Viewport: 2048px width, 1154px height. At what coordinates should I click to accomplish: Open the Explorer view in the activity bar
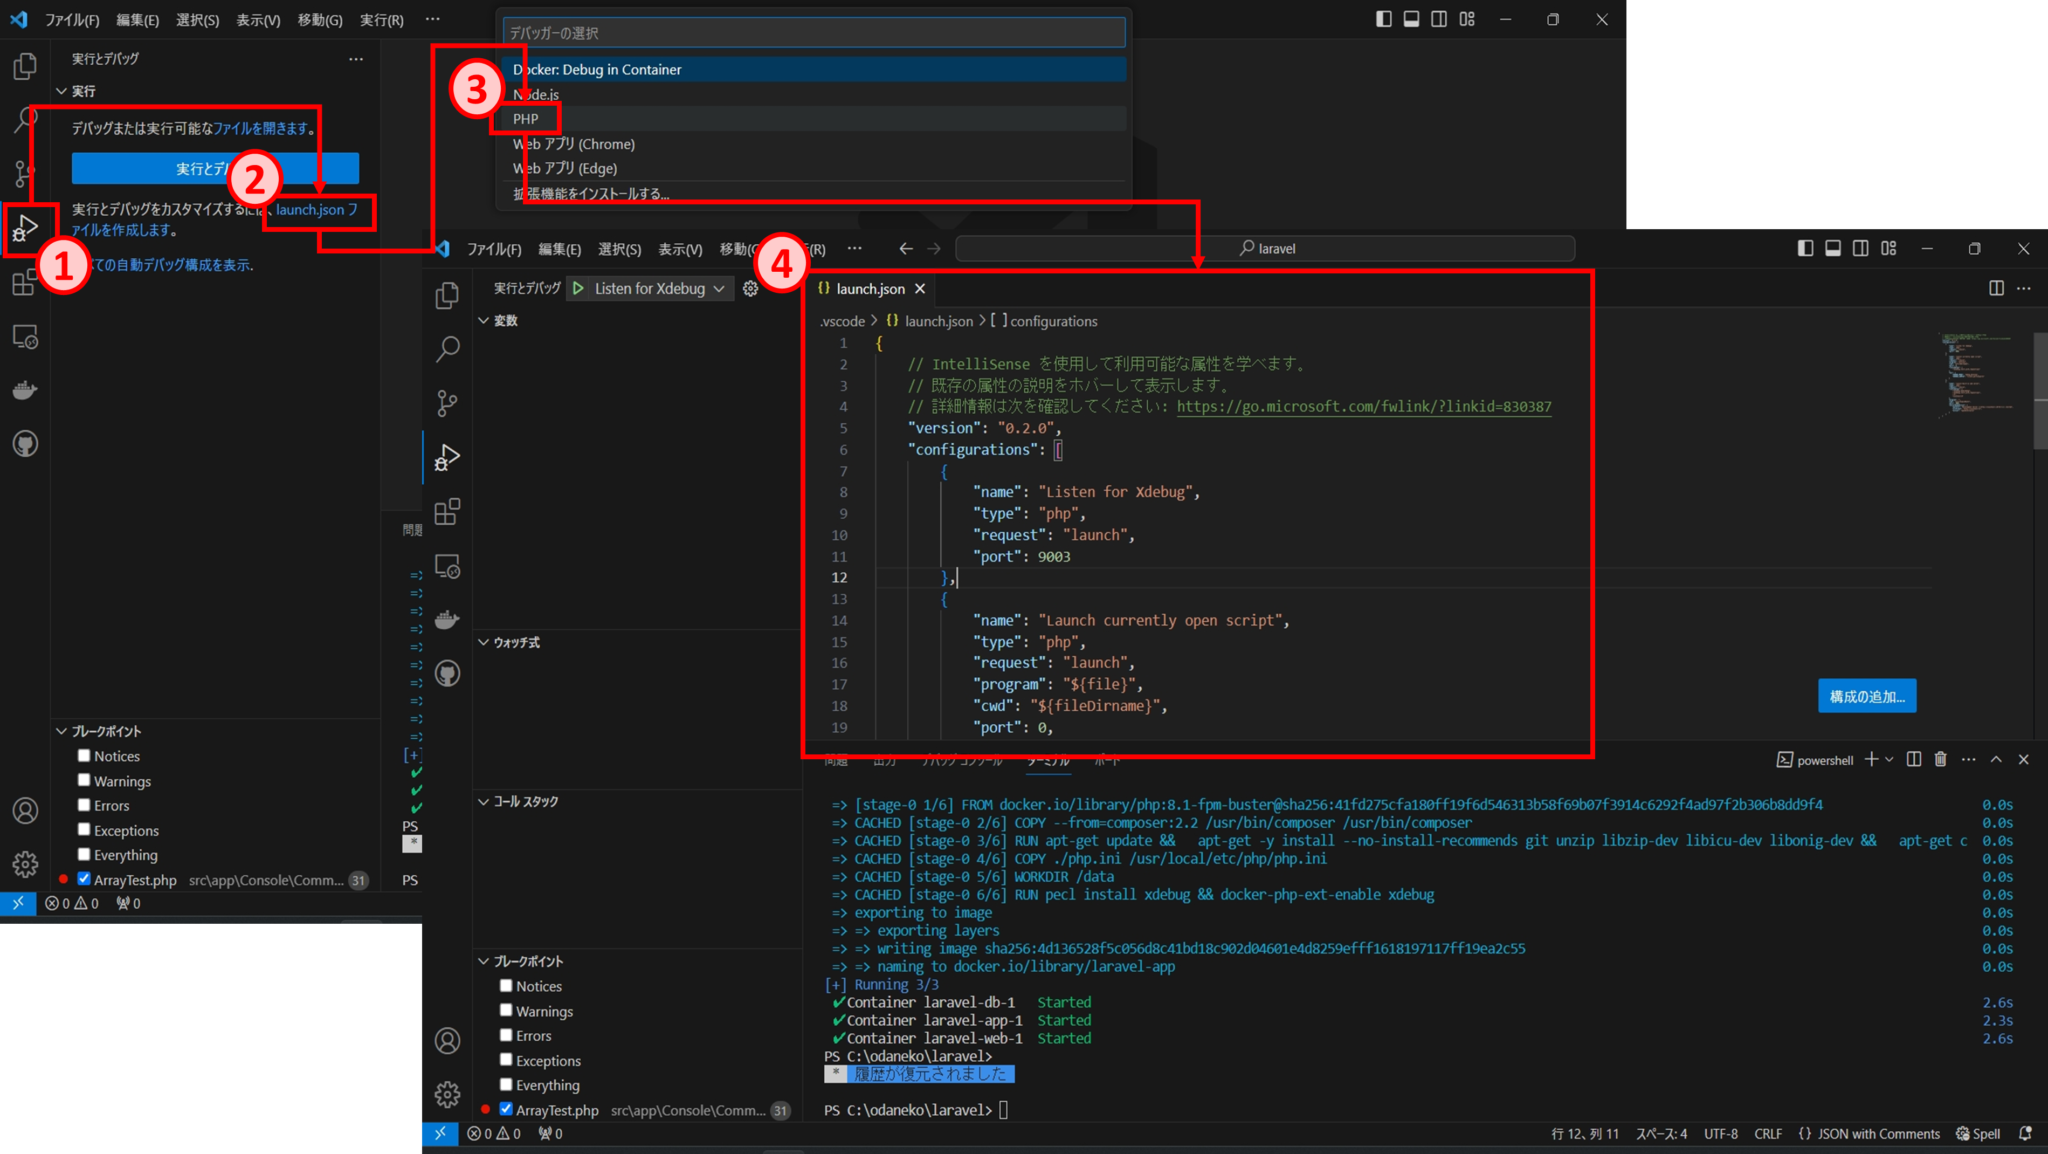point(447,295)
